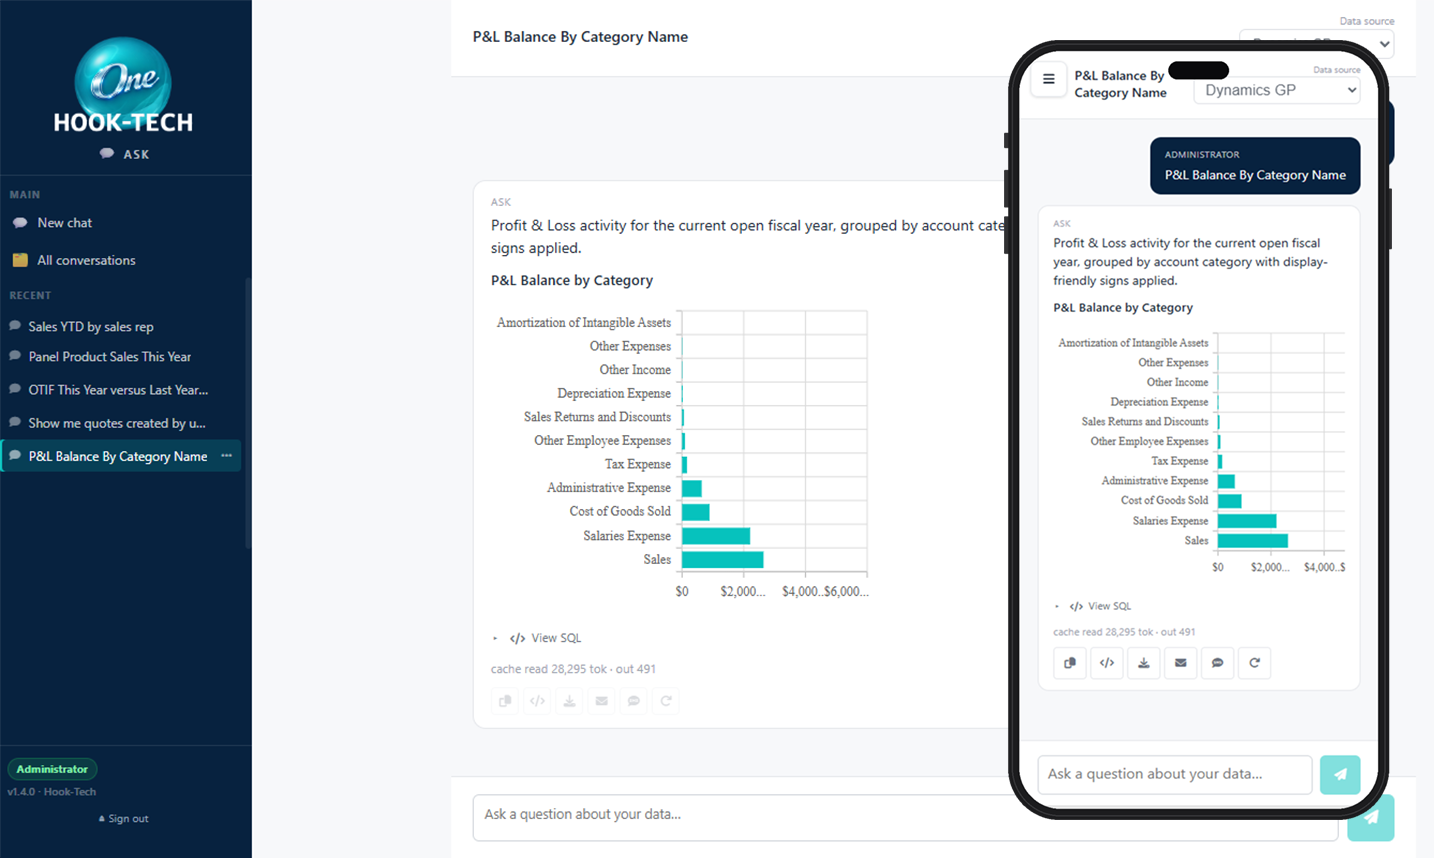Open the hamburger menu in the phone view
1434x858 pixels.
click(x=1048, y=79)
